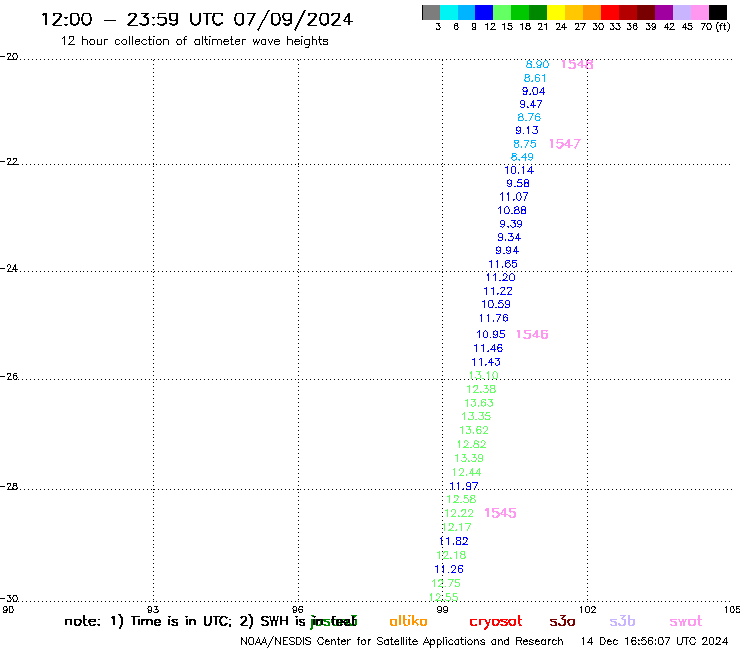Click the green wave height value 12.44

[466, 472]
